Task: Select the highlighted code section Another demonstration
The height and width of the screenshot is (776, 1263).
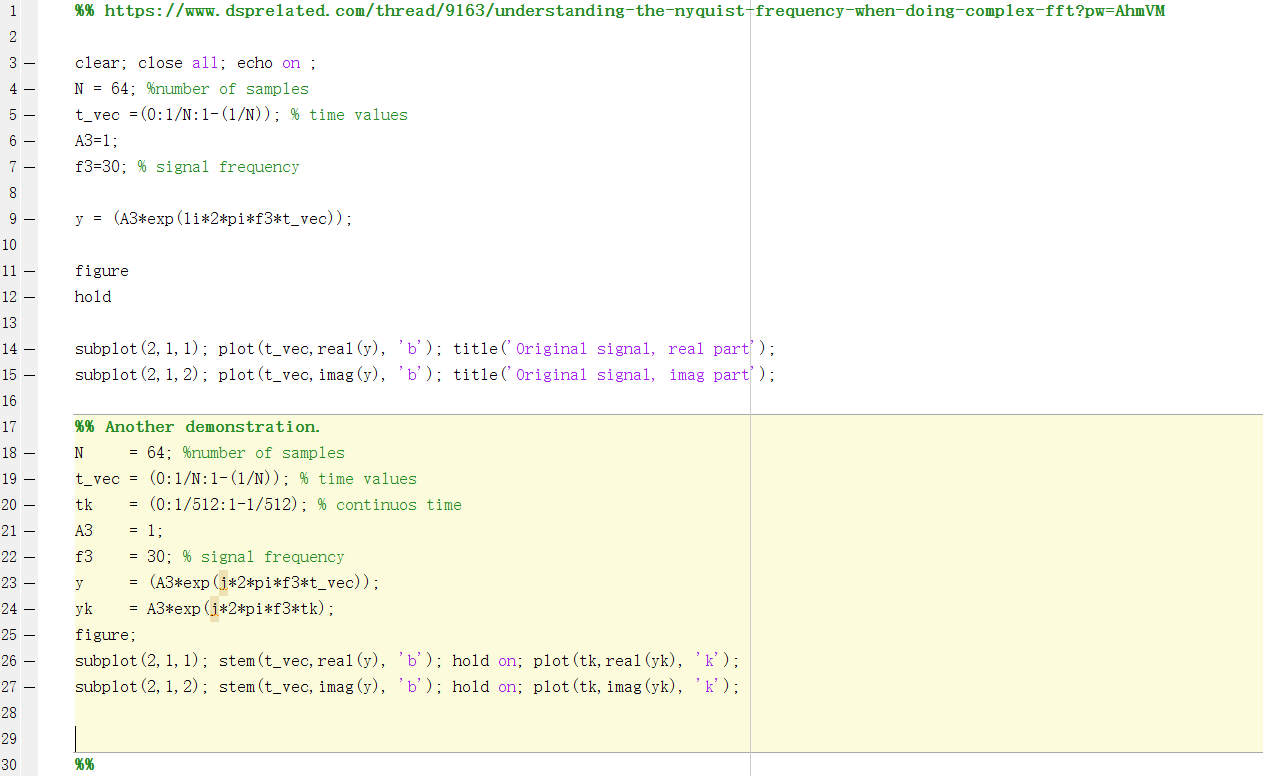Action: pos(197,426)
